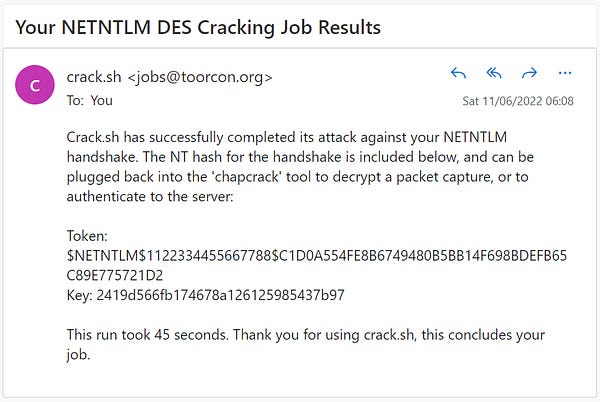The image size is (600, 402).
Task: Click the final word 'job.' in the message
Action: [x=78, y=355]
